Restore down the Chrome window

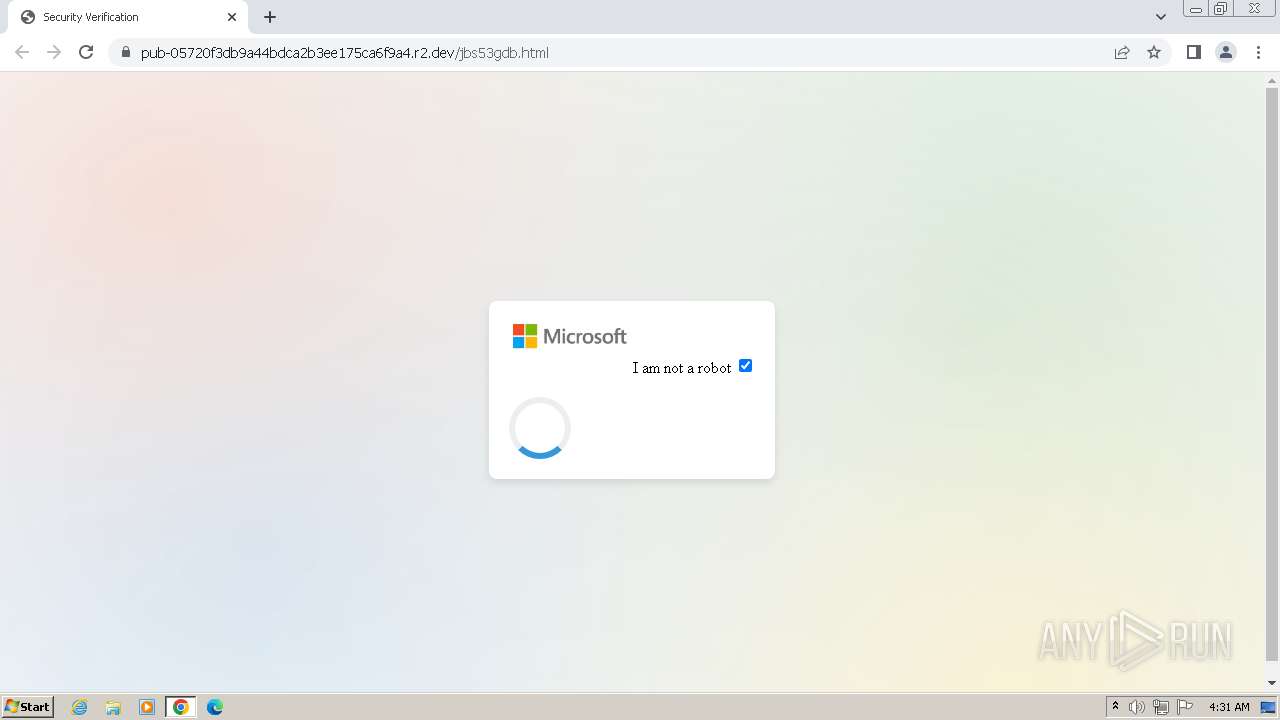pos(1220,9)
